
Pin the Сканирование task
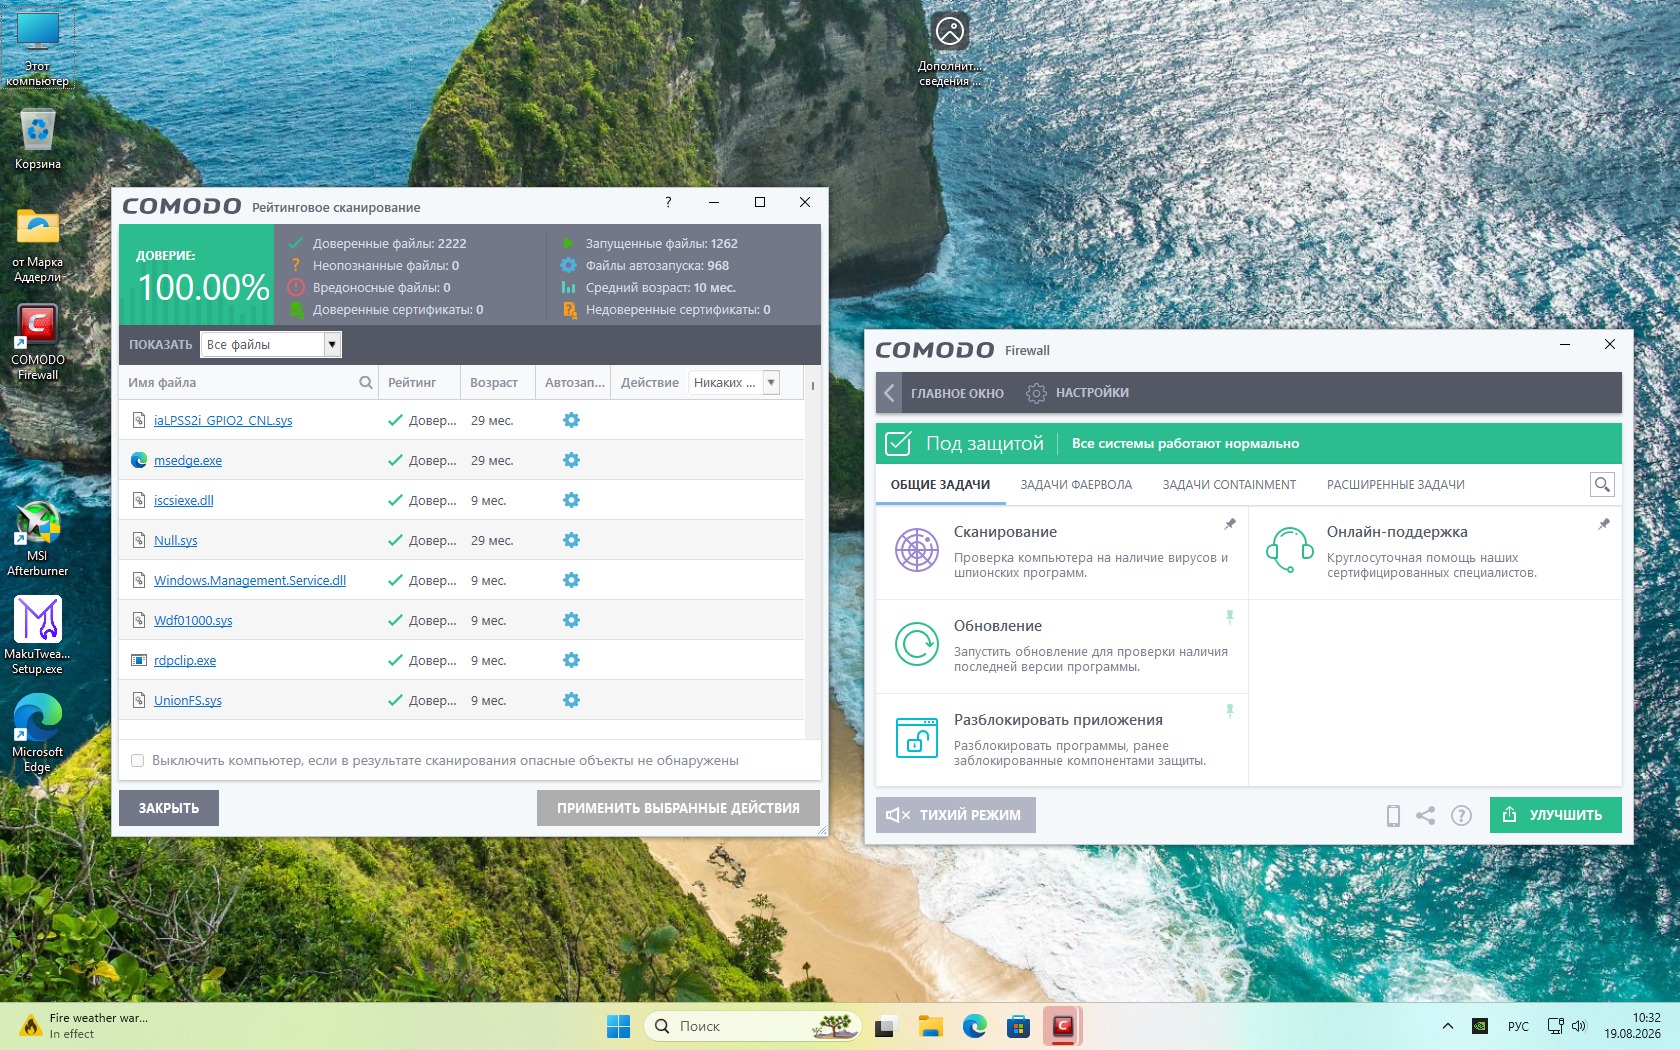coord(1230,524)
